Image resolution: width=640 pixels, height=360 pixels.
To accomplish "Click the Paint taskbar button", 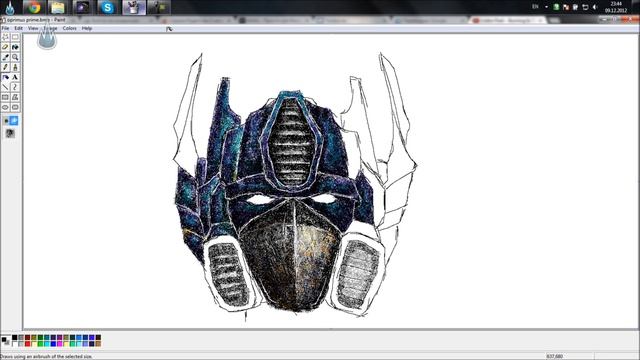I will coord(134,7).
